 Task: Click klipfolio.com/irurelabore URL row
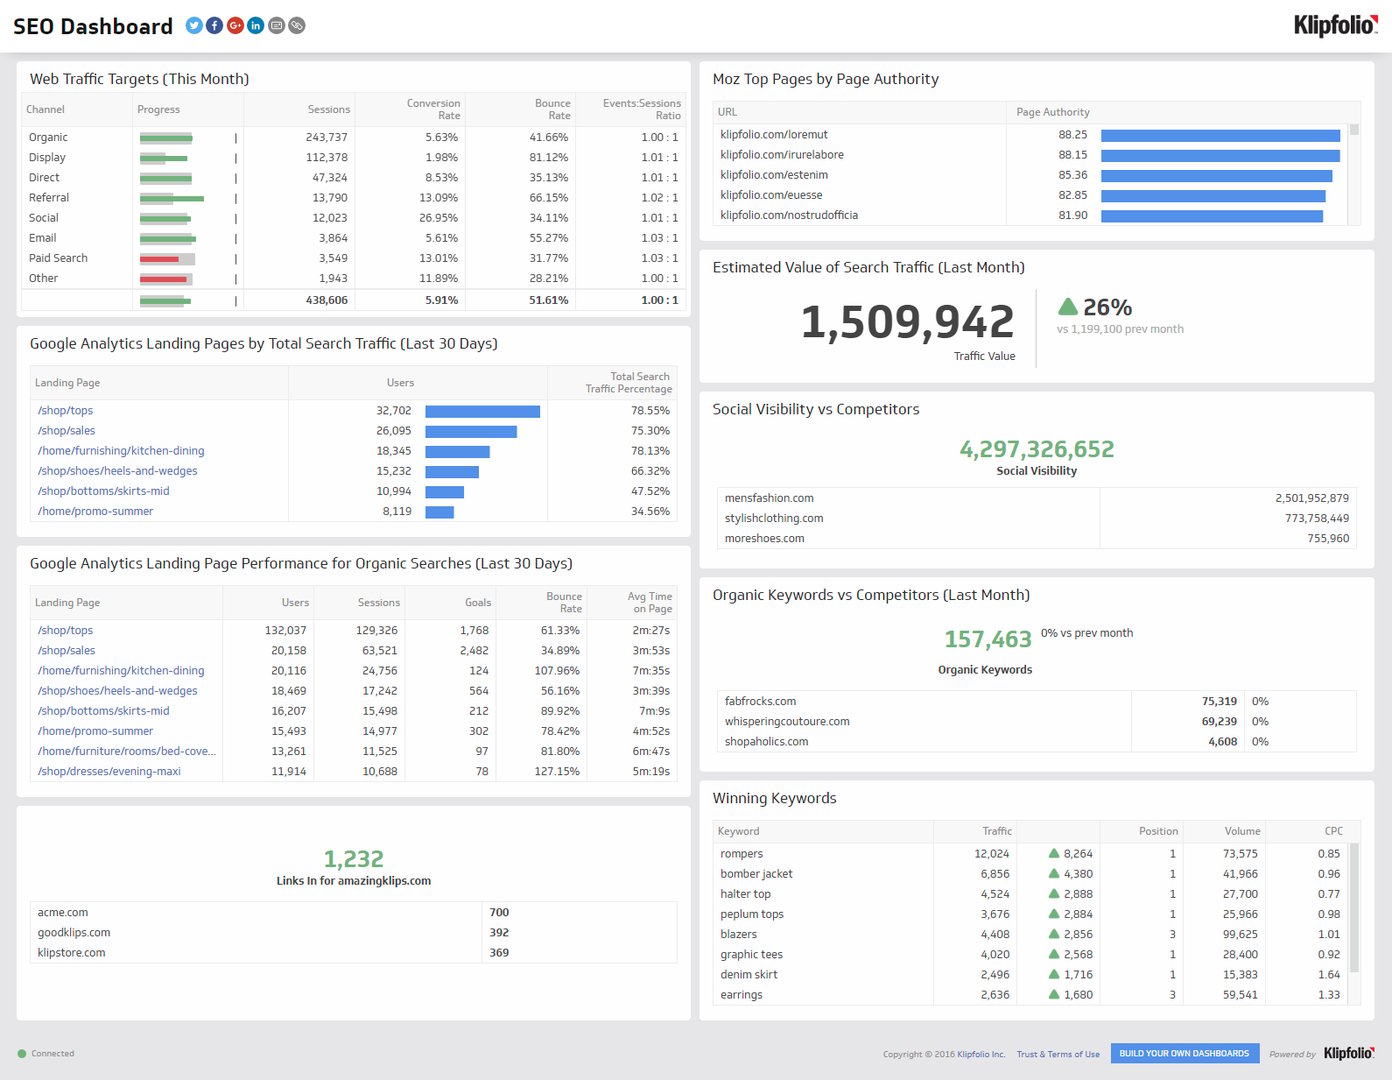[x=1030, y=155]
